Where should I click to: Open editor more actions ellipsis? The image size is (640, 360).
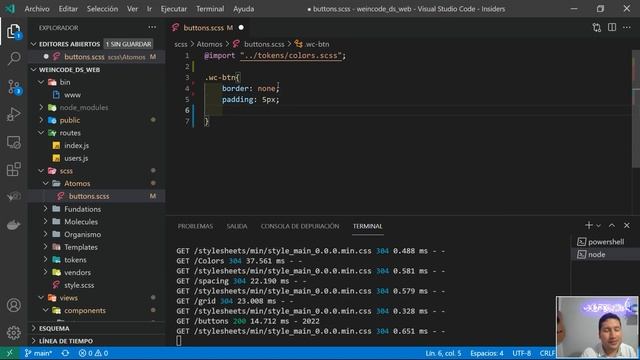tap(627, 27)
